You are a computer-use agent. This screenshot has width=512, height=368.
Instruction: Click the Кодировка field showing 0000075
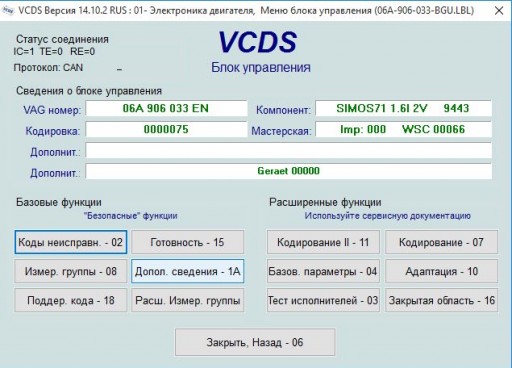click(x=166, y=129)
